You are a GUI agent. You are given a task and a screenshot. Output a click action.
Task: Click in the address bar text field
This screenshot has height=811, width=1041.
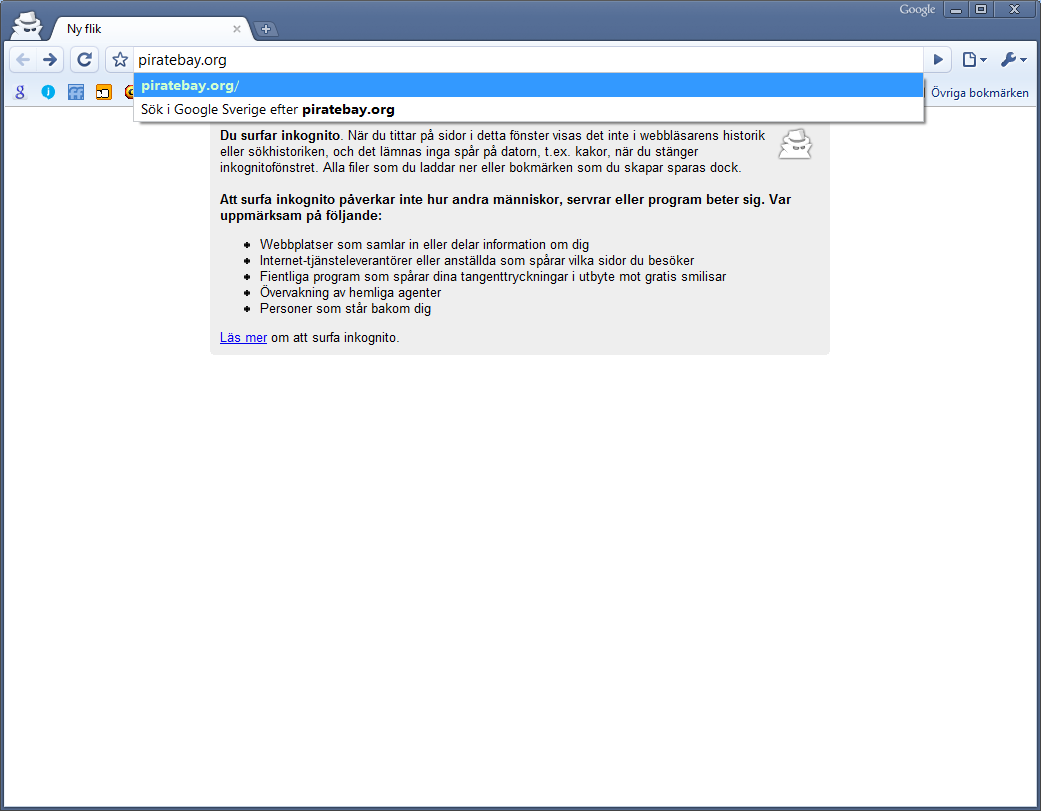[528, 60]
